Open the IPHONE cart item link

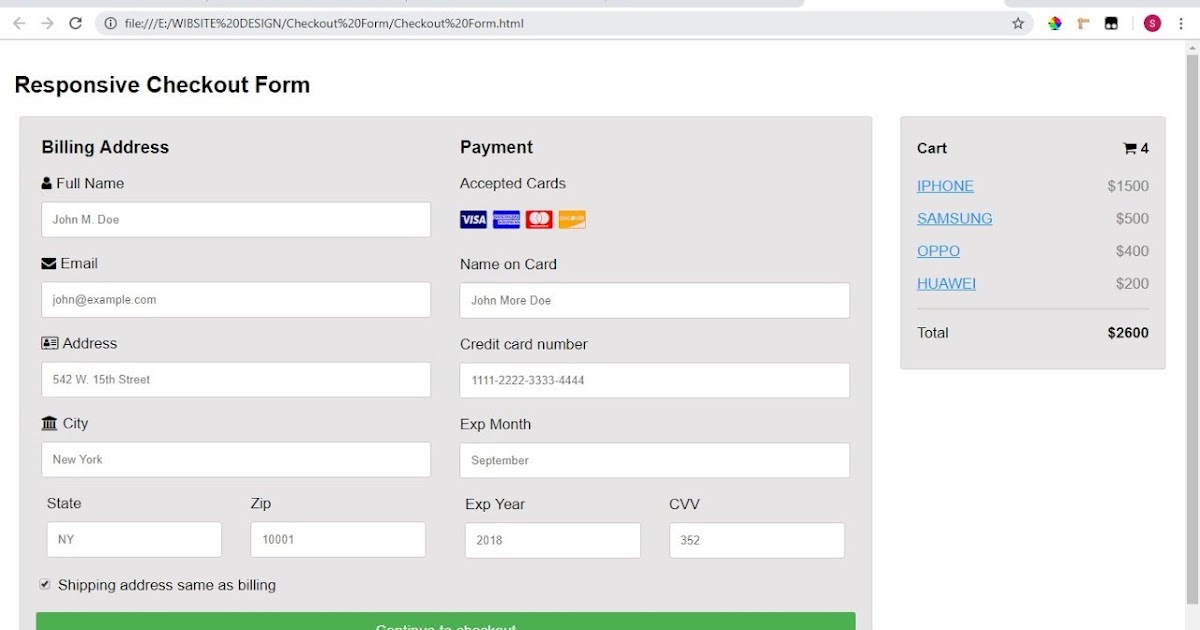(x=945, y=185)
